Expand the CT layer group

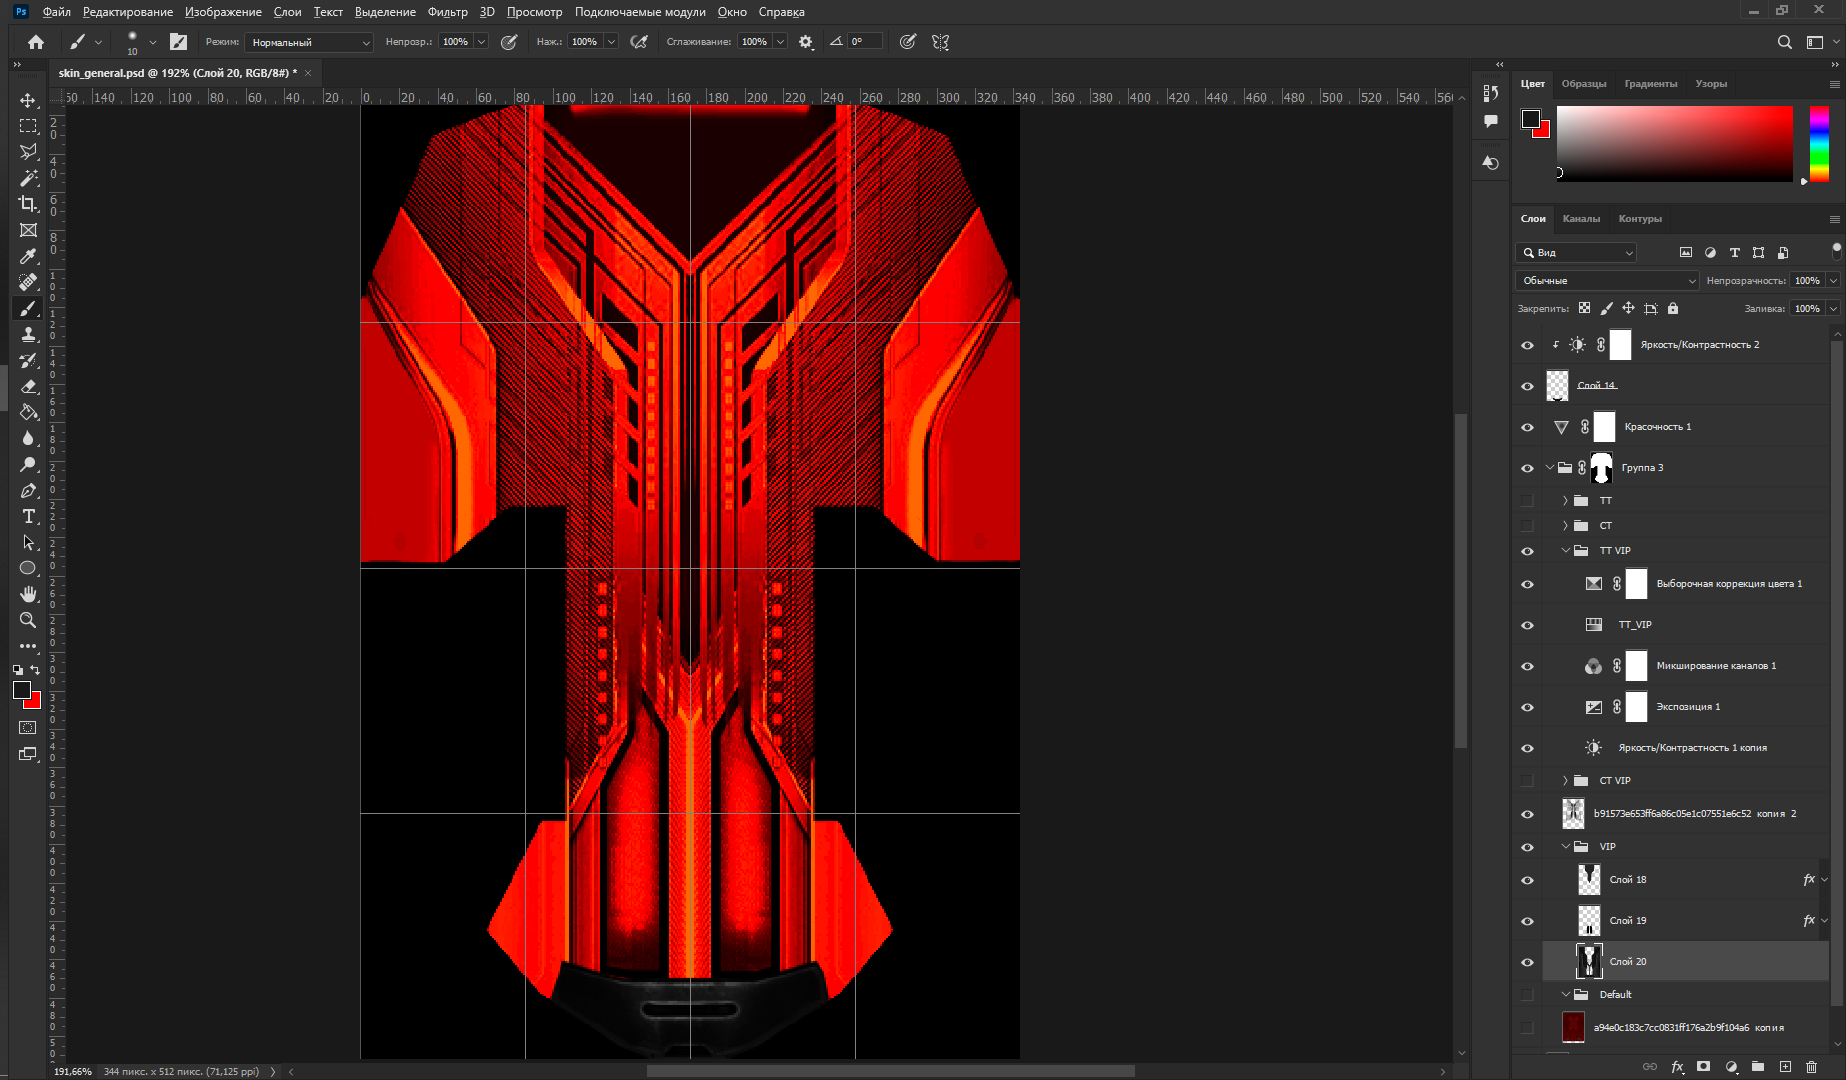(1565, 526)
